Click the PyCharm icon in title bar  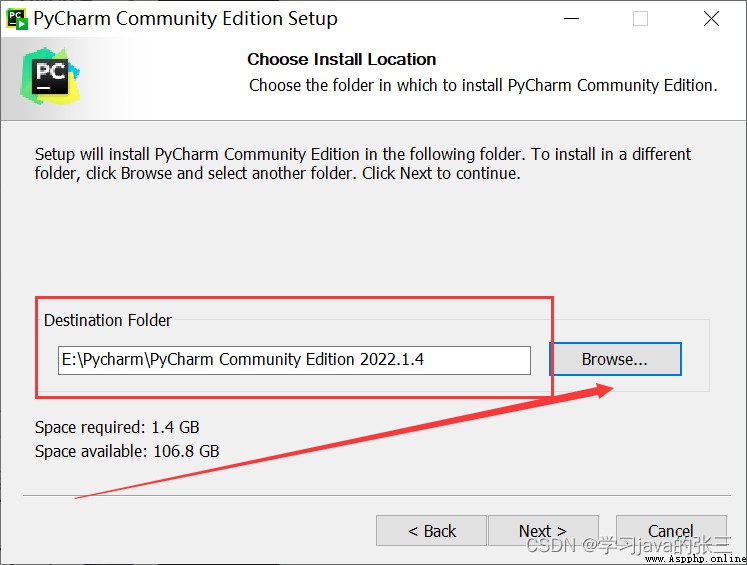point(17,19)
